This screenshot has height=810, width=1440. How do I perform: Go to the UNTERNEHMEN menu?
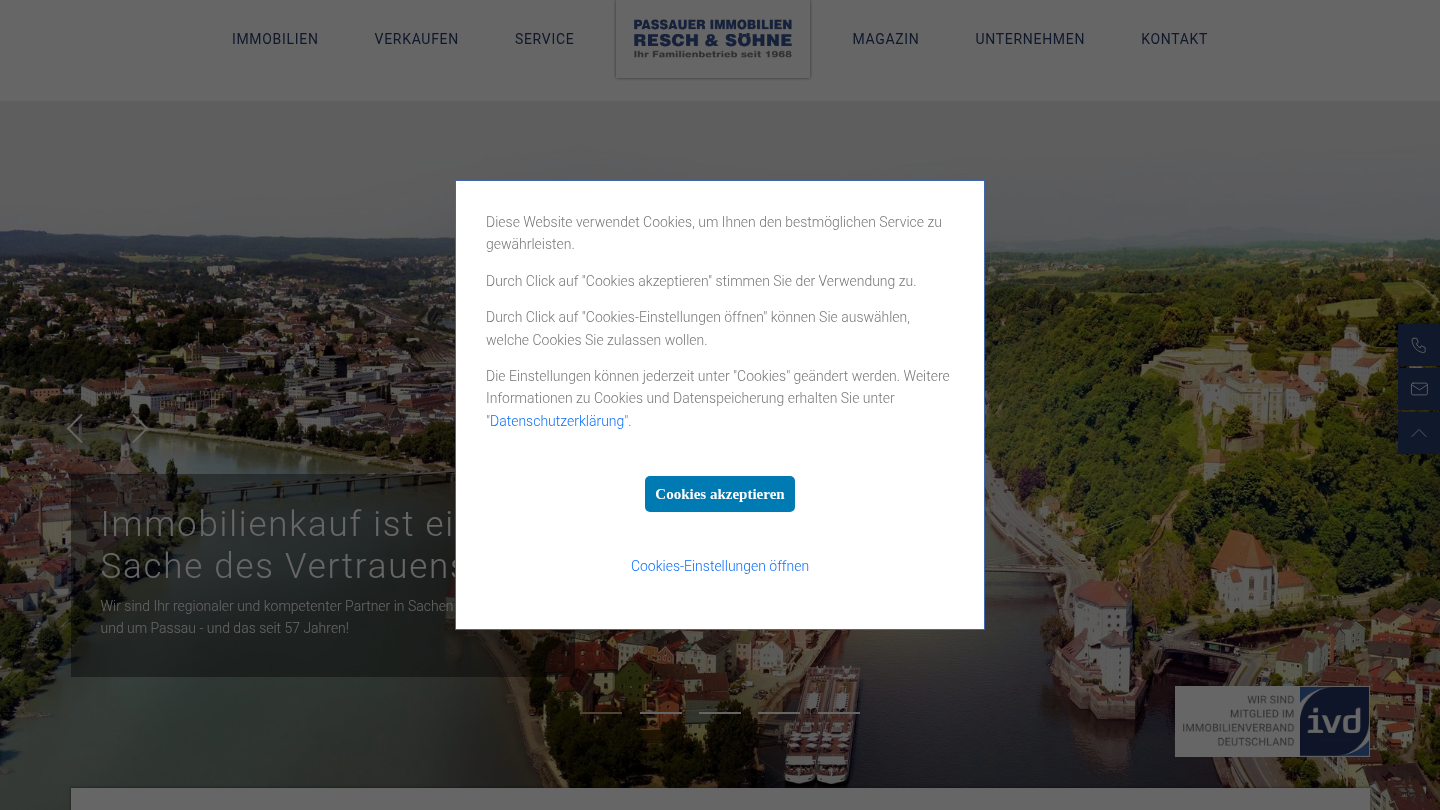click(1030, 39)
